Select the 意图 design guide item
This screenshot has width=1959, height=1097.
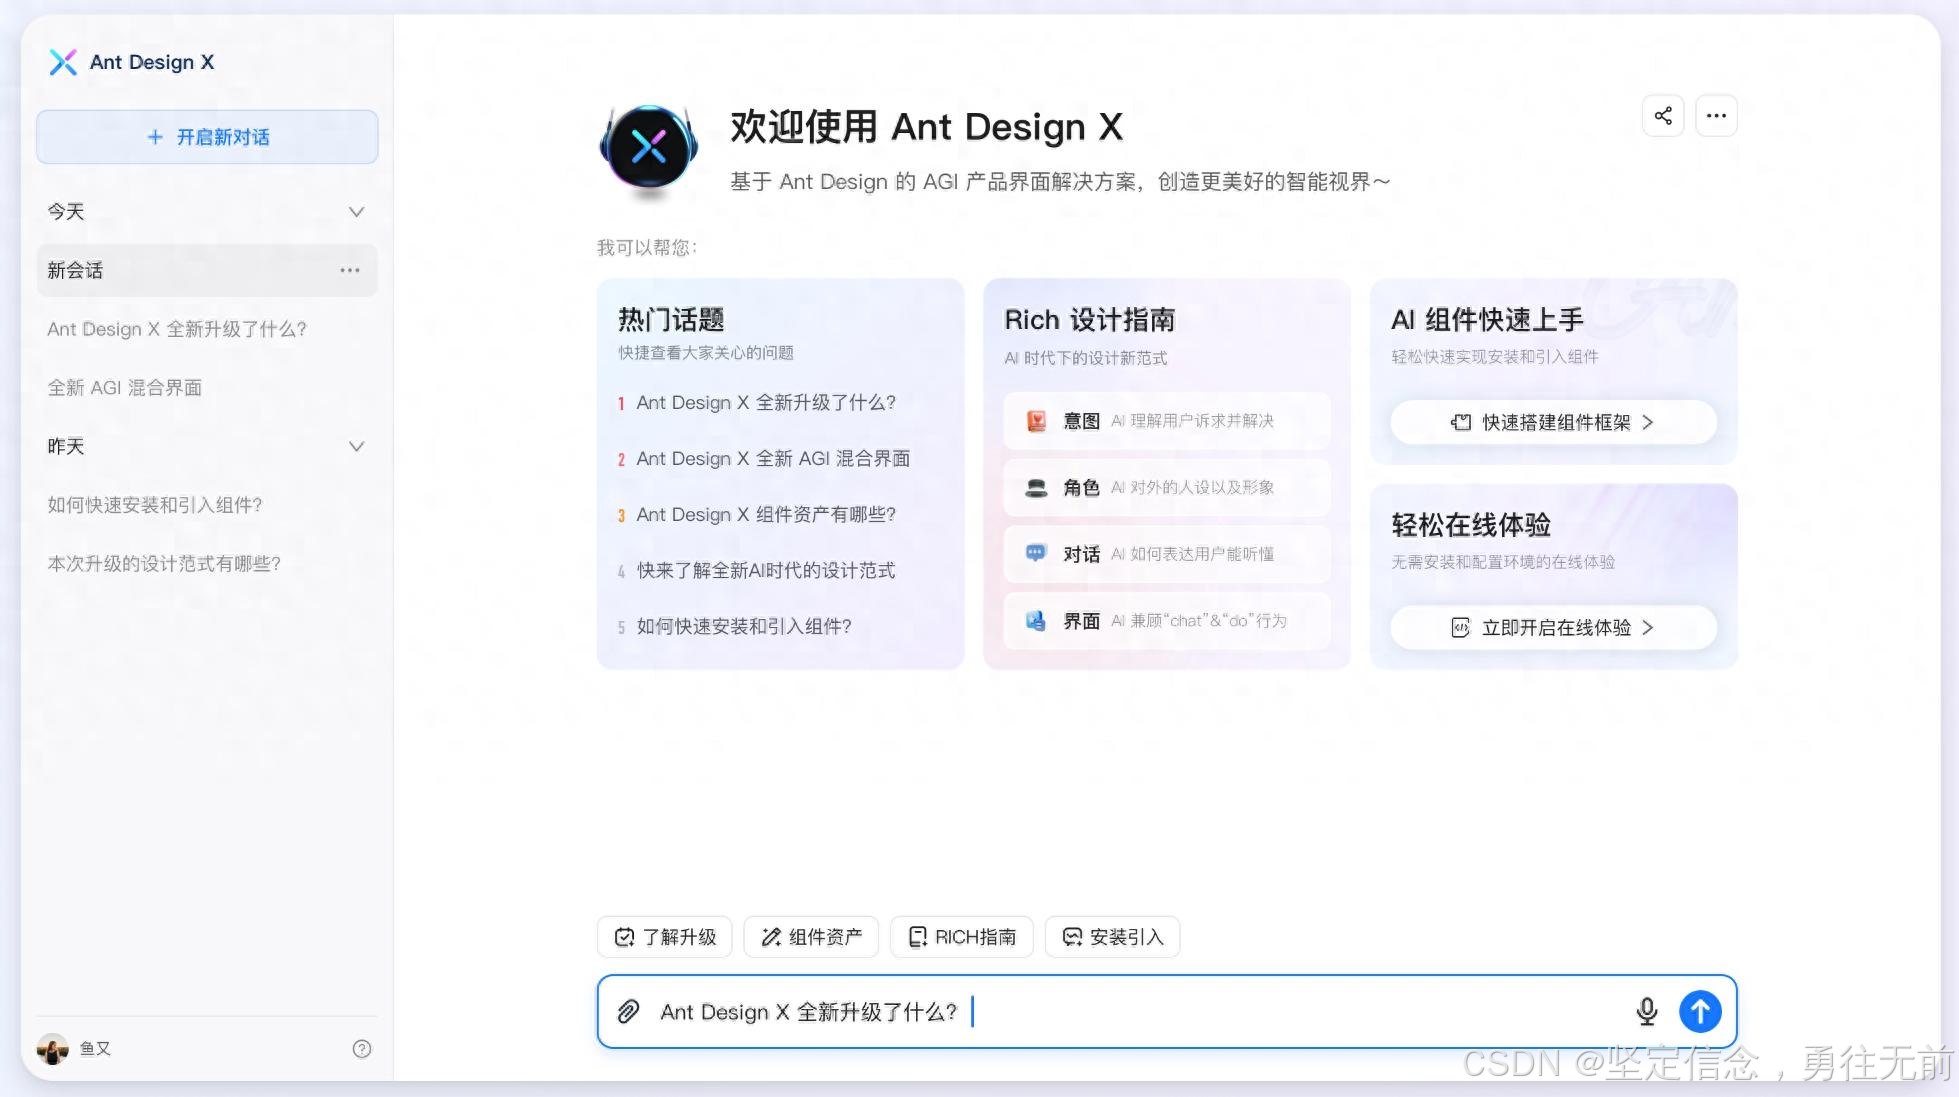click(x=1166, y=421)
